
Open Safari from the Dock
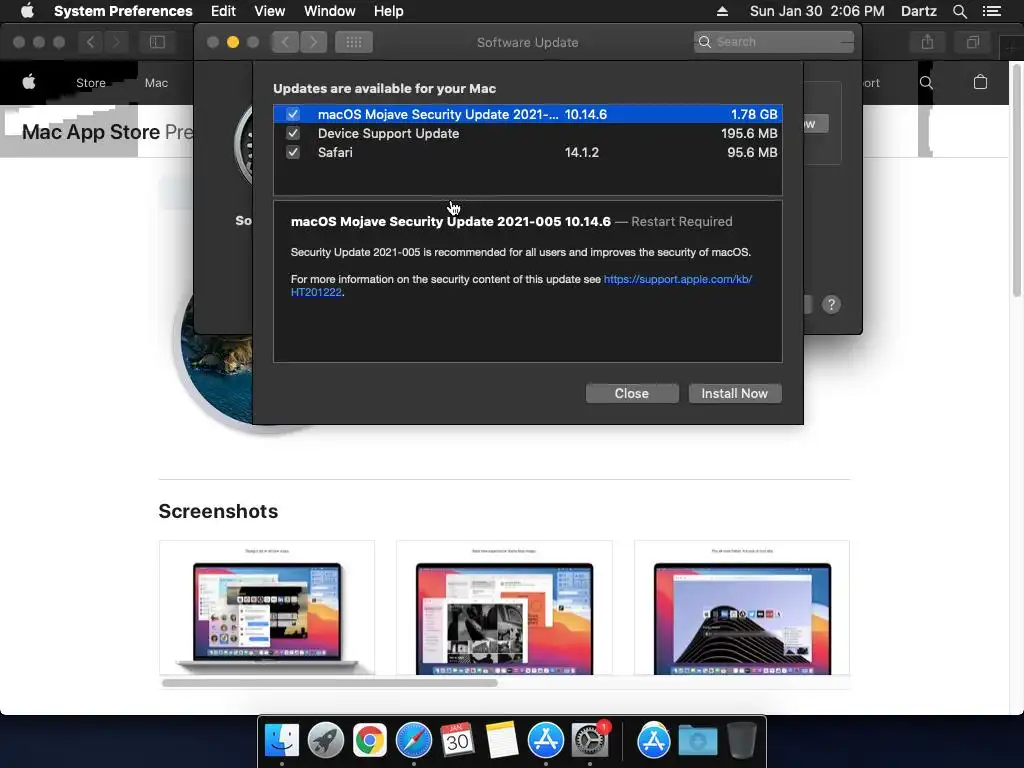tap(414, 741)
